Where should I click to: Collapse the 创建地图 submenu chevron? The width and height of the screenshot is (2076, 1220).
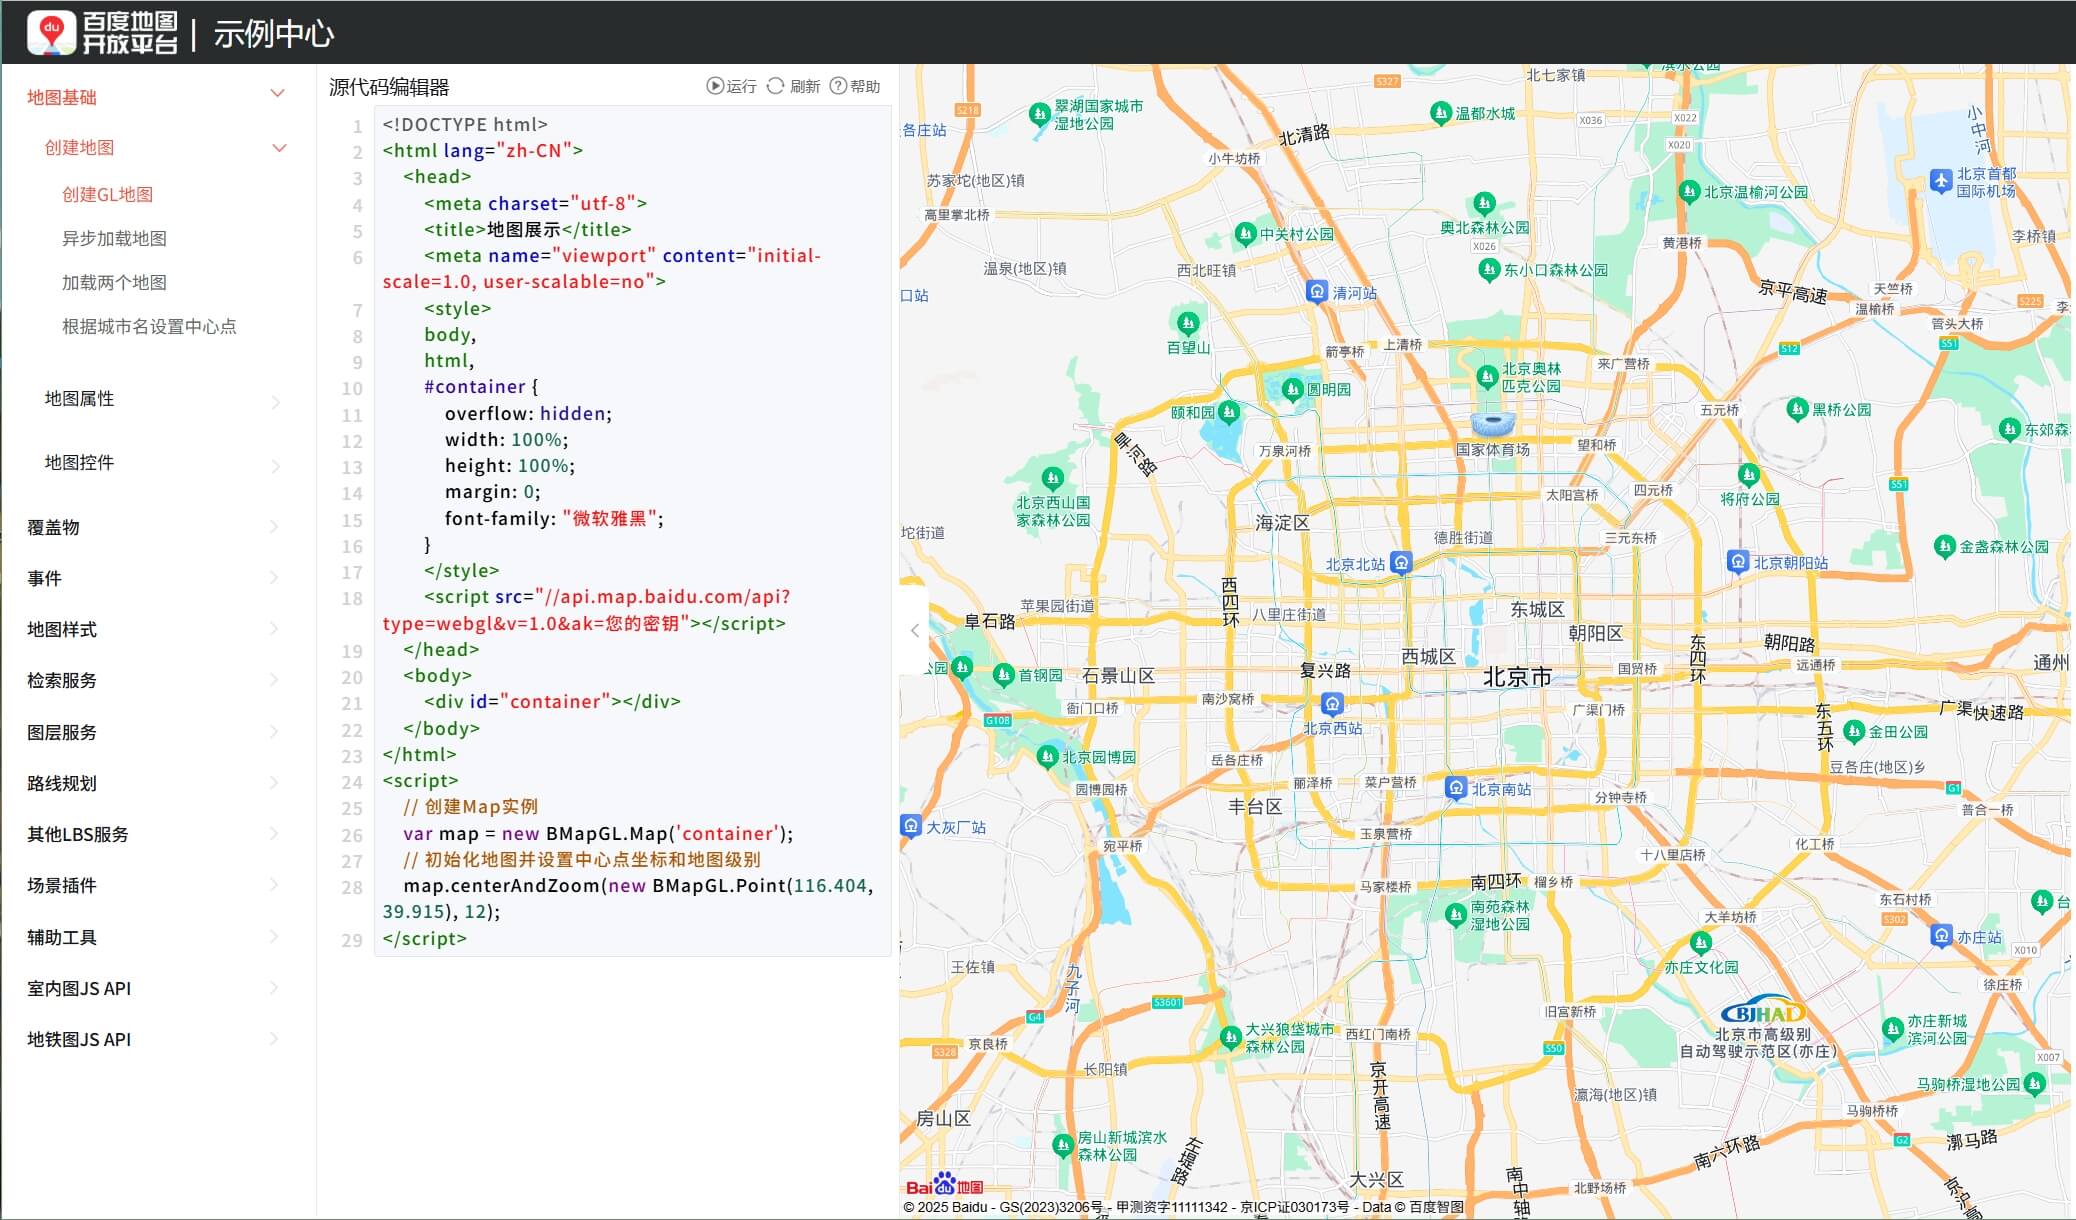(280, 148)
